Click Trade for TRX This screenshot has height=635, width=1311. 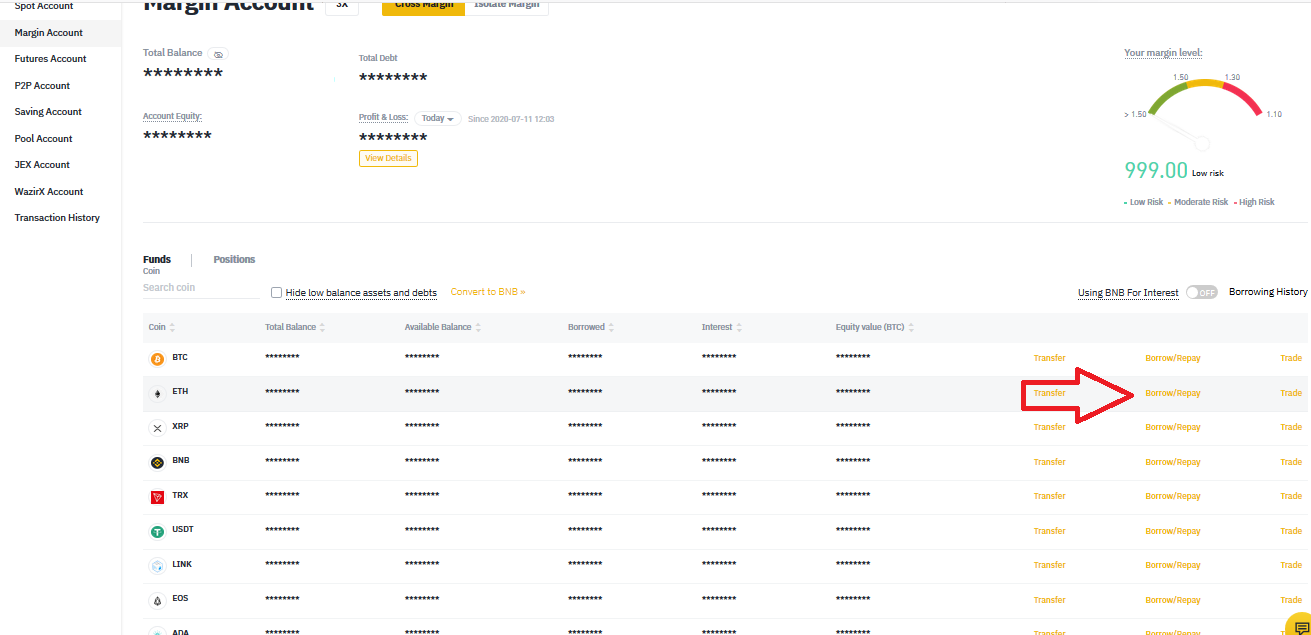(x=1291, y=496)
